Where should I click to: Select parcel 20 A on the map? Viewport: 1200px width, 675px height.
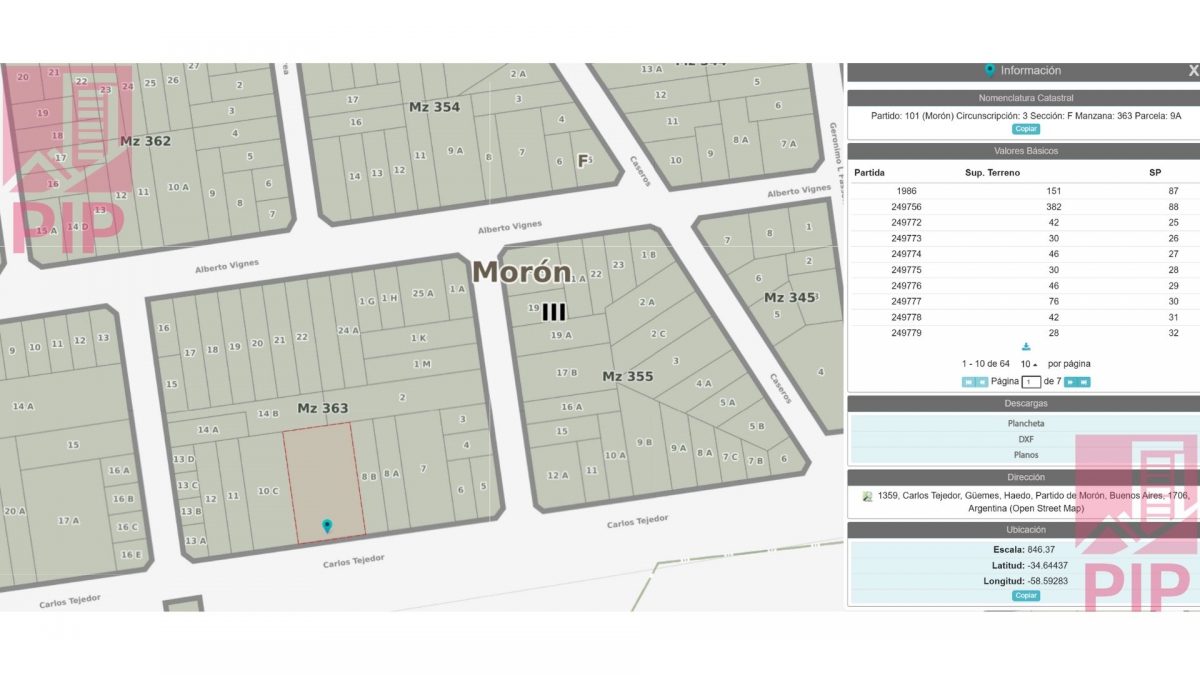pyautogui.click(x=14, y=511)
